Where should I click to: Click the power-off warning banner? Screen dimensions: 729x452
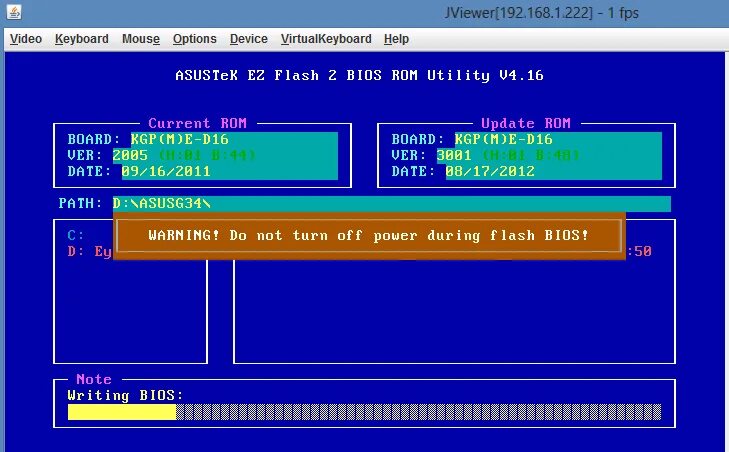coord(369,235)
